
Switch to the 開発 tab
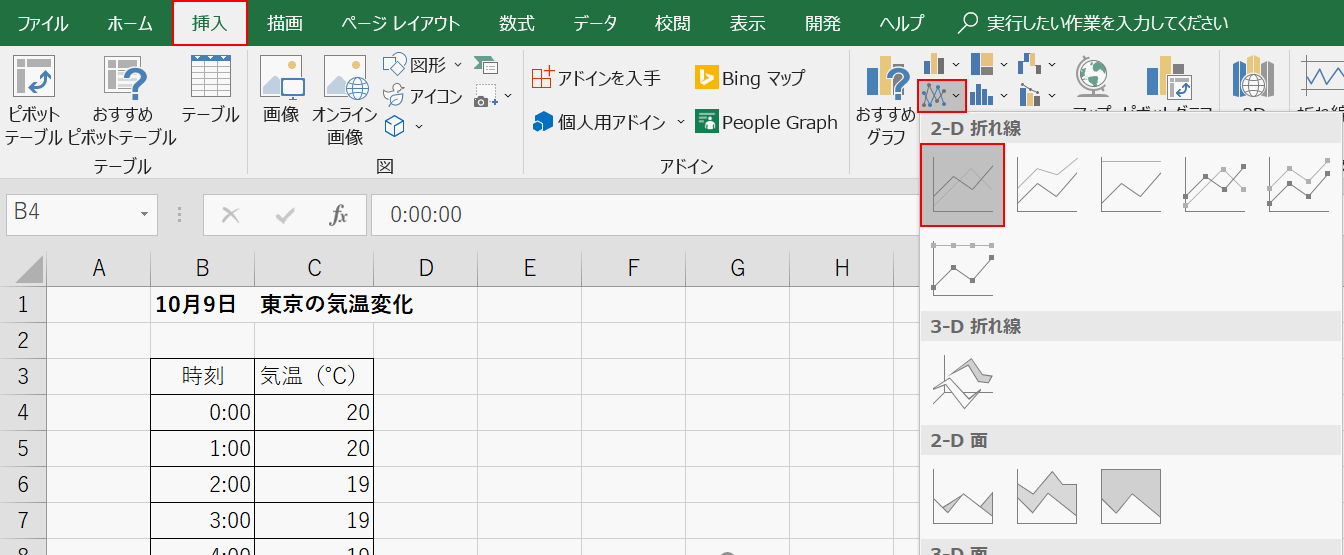[x=822, y=23]
